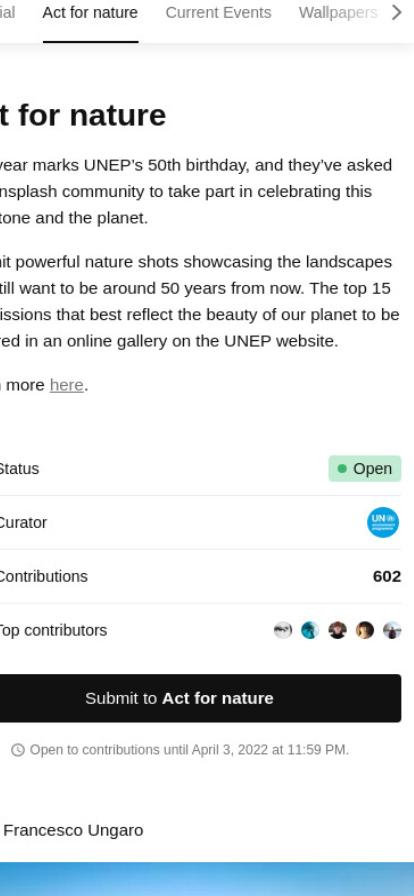Open the partially visible Editorial tab
The height and width of the screenshot is (896, 414).
tap(7, 13)
